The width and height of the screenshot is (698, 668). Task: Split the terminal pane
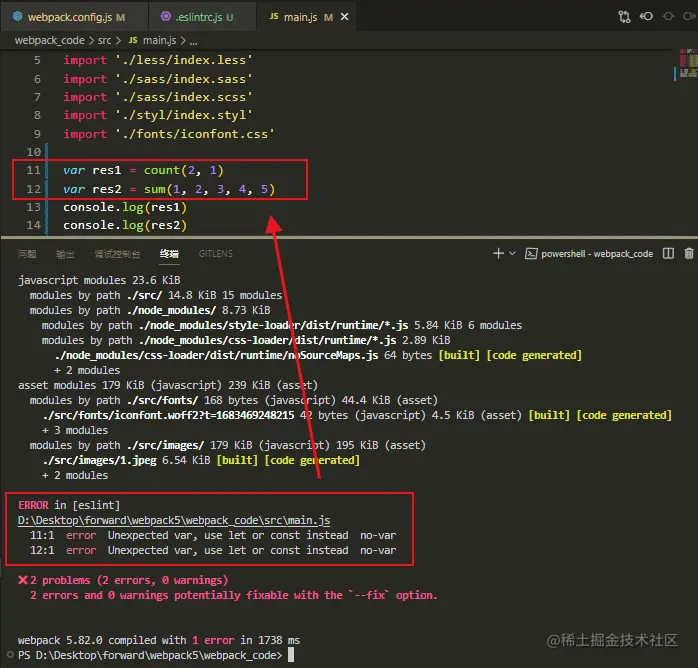668,254
